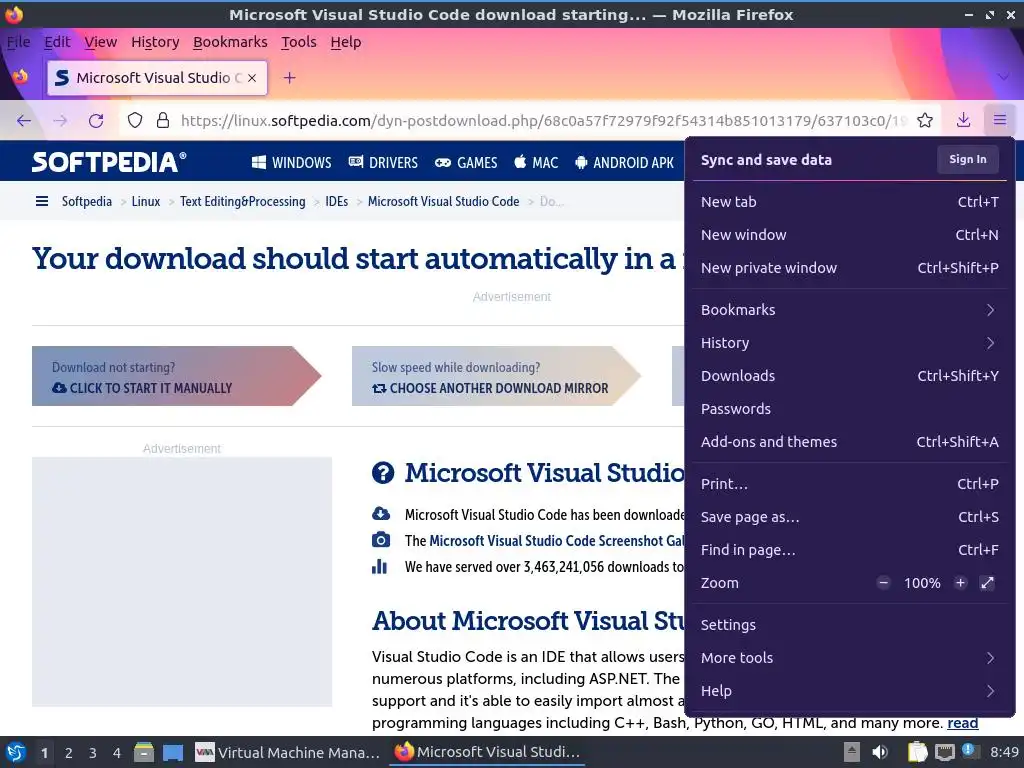This screenshot has width=1024, height=768.
Task: Open the downloads arrow panel
Action: click(963, 120)
